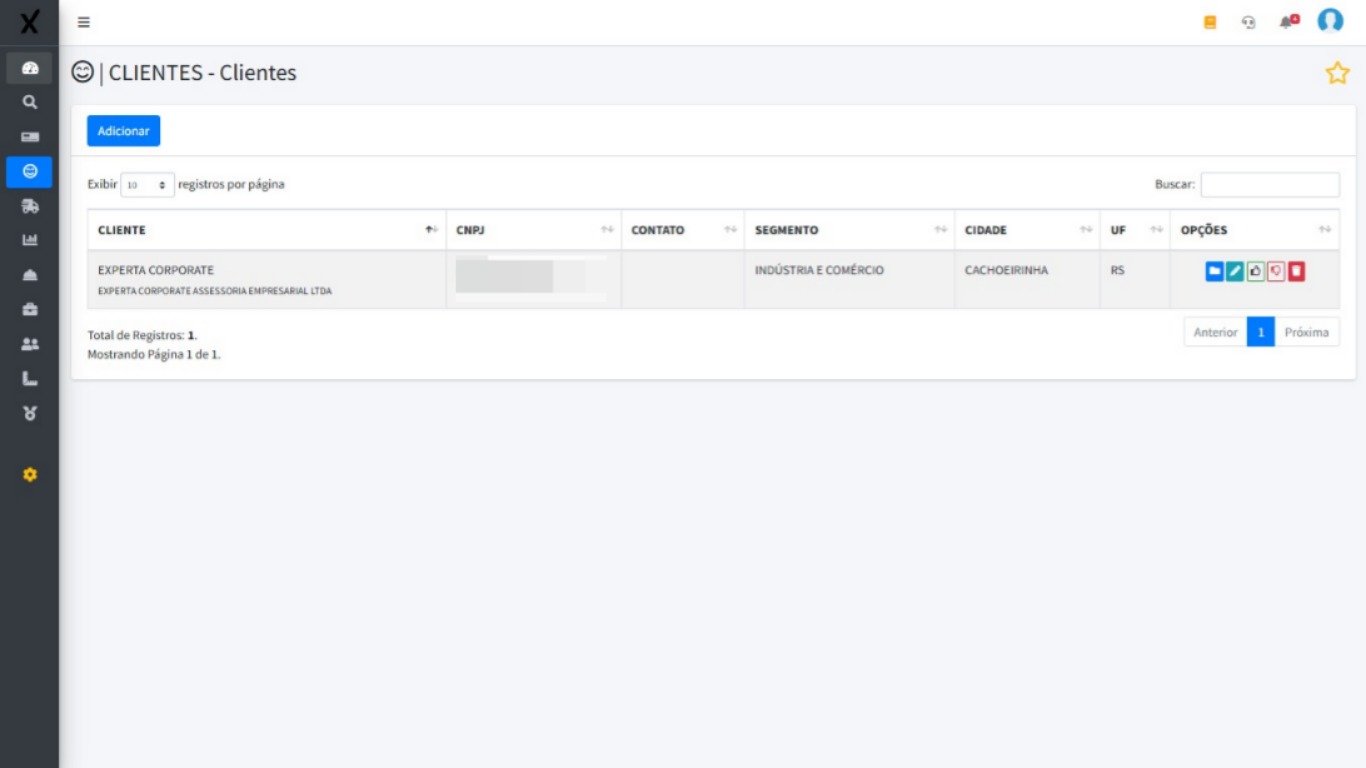The height and width of the screenshot is (768, 1366).
Task: Open settings via the yellow gear icon
Action: tap(29, 475)
